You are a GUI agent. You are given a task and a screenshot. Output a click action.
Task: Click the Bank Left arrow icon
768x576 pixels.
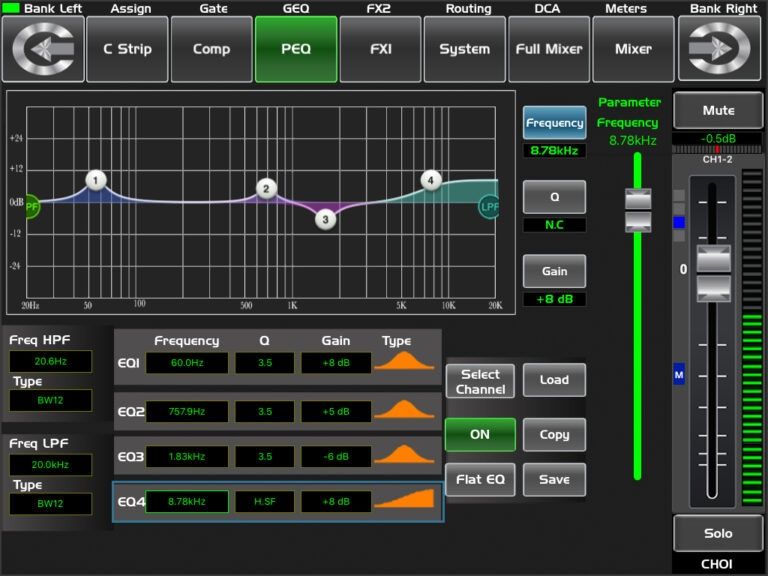[x=43, y=49]
